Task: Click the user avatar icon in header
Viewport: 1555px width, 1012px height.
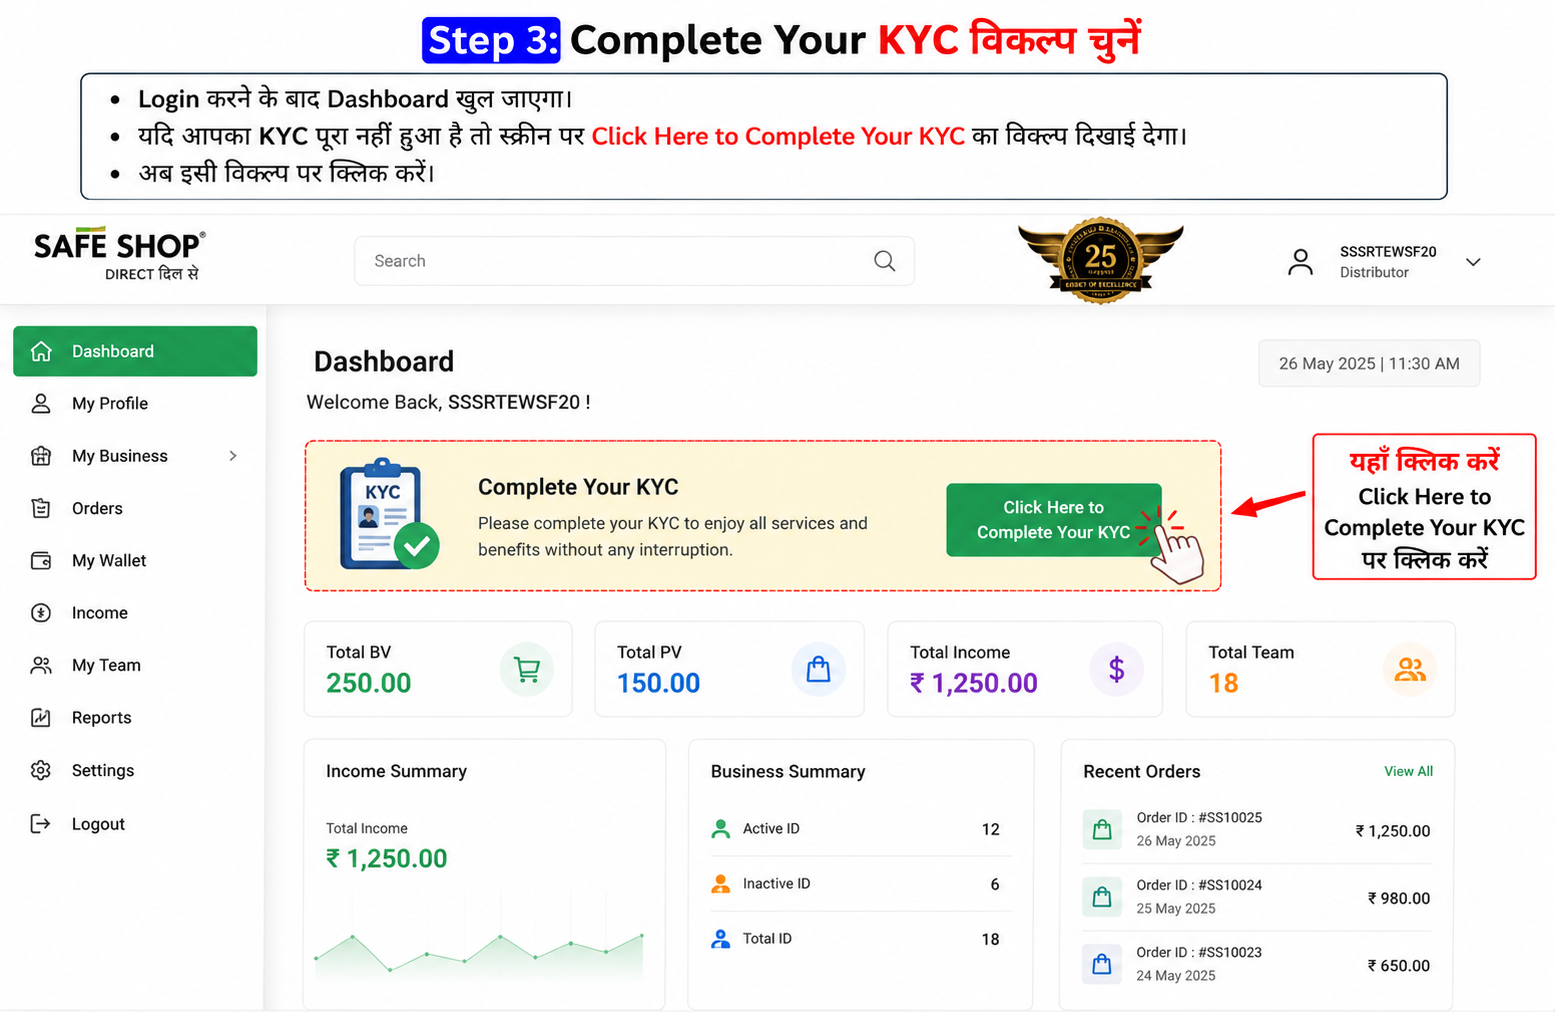Action: click(1300, 262)
